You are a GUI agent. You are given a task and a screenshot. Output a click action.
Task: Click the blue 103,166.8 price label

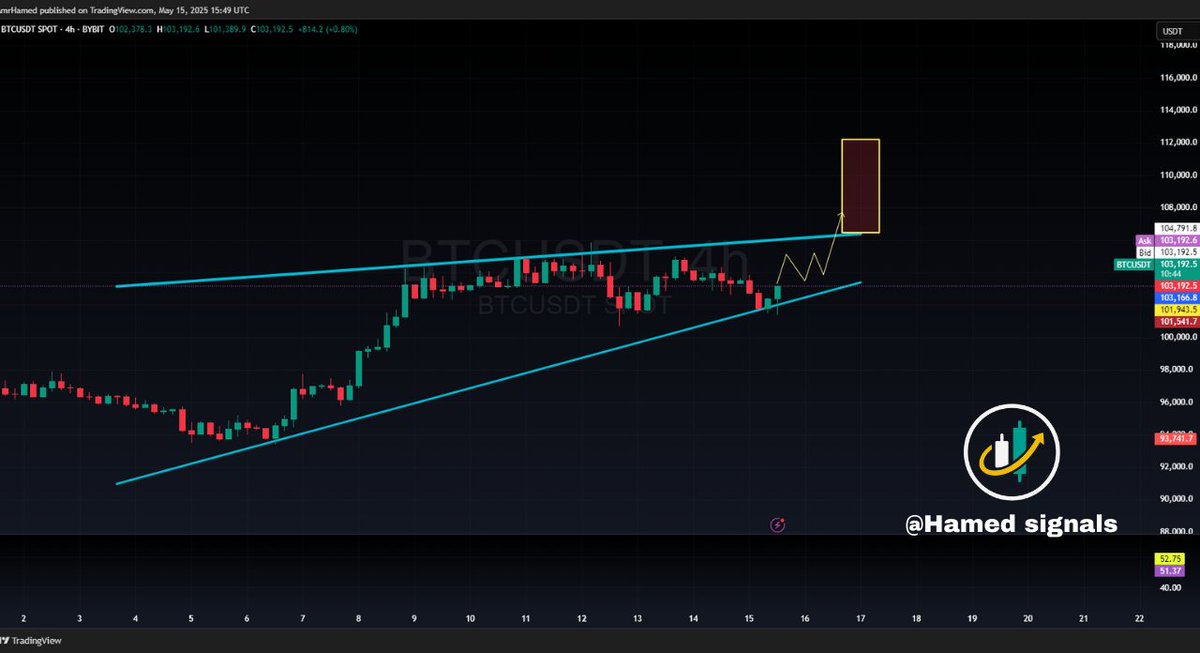(1176, 298)
